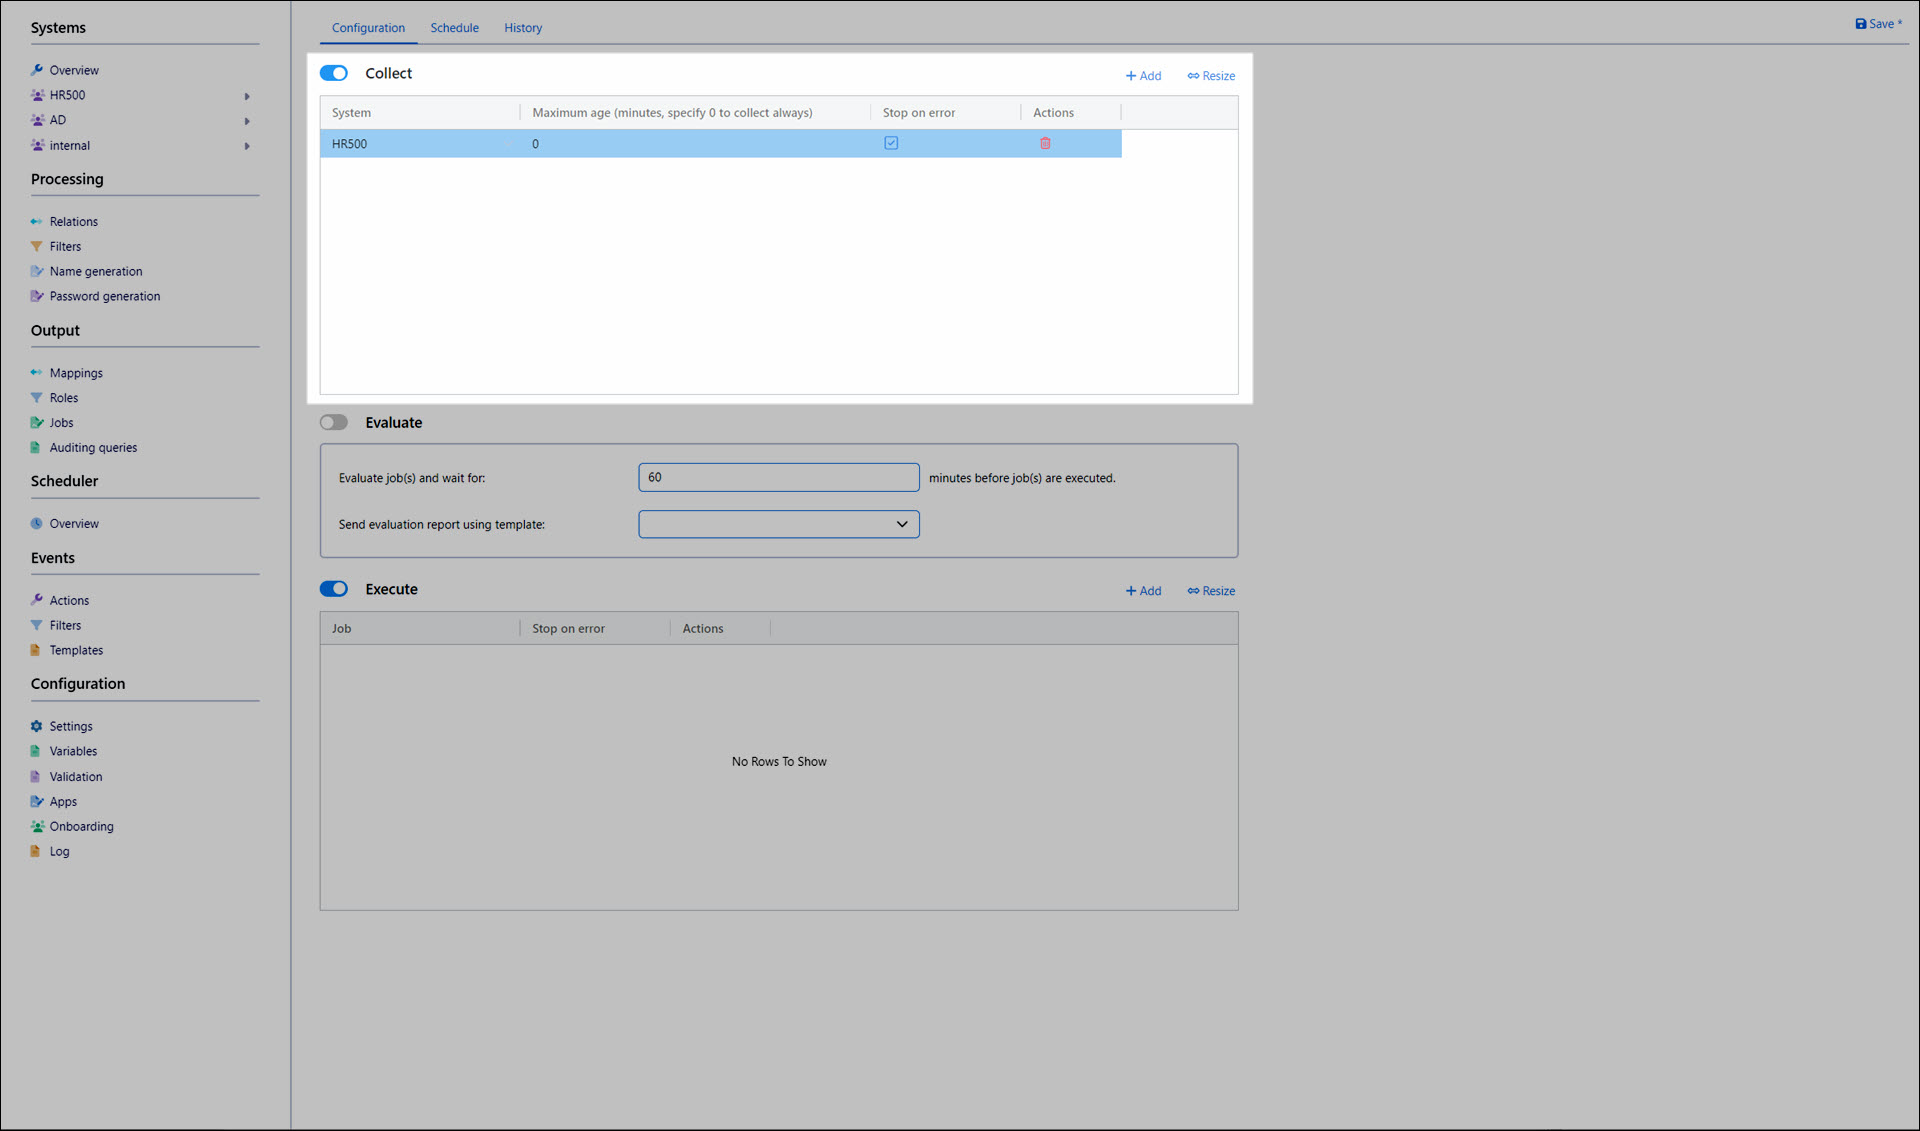
Task: Expand the HR500 system submenu arrow
Action: coord(247,96)
